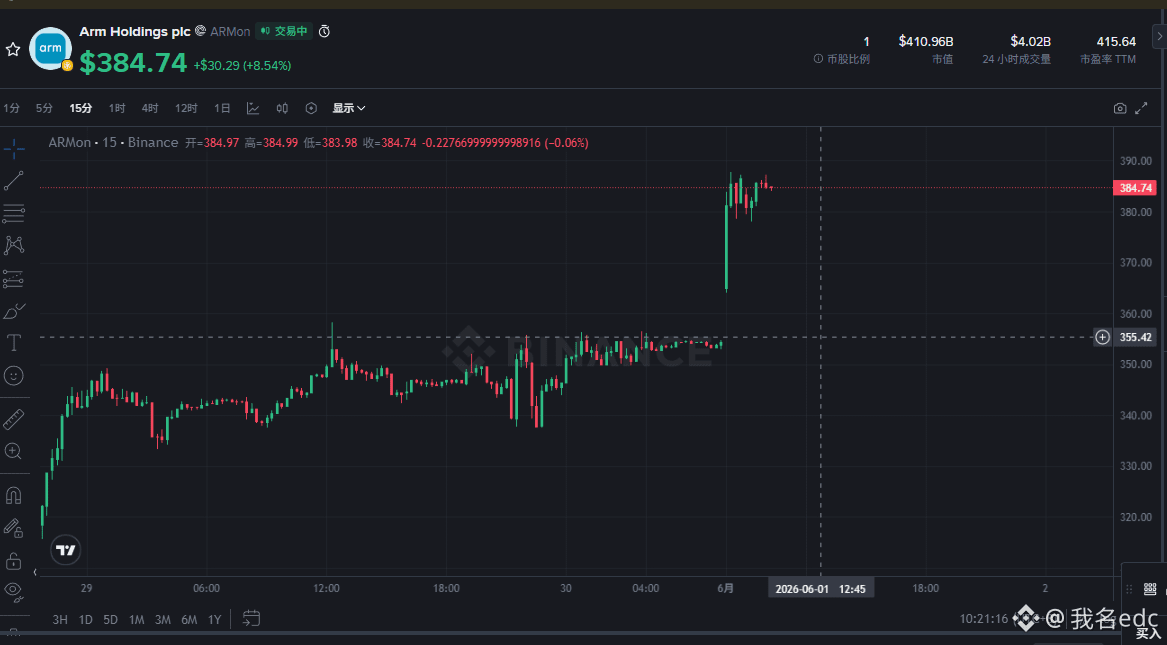Click the 384.74 current price label
This screenshot has height=645, width=1167.
[1134, 188]
